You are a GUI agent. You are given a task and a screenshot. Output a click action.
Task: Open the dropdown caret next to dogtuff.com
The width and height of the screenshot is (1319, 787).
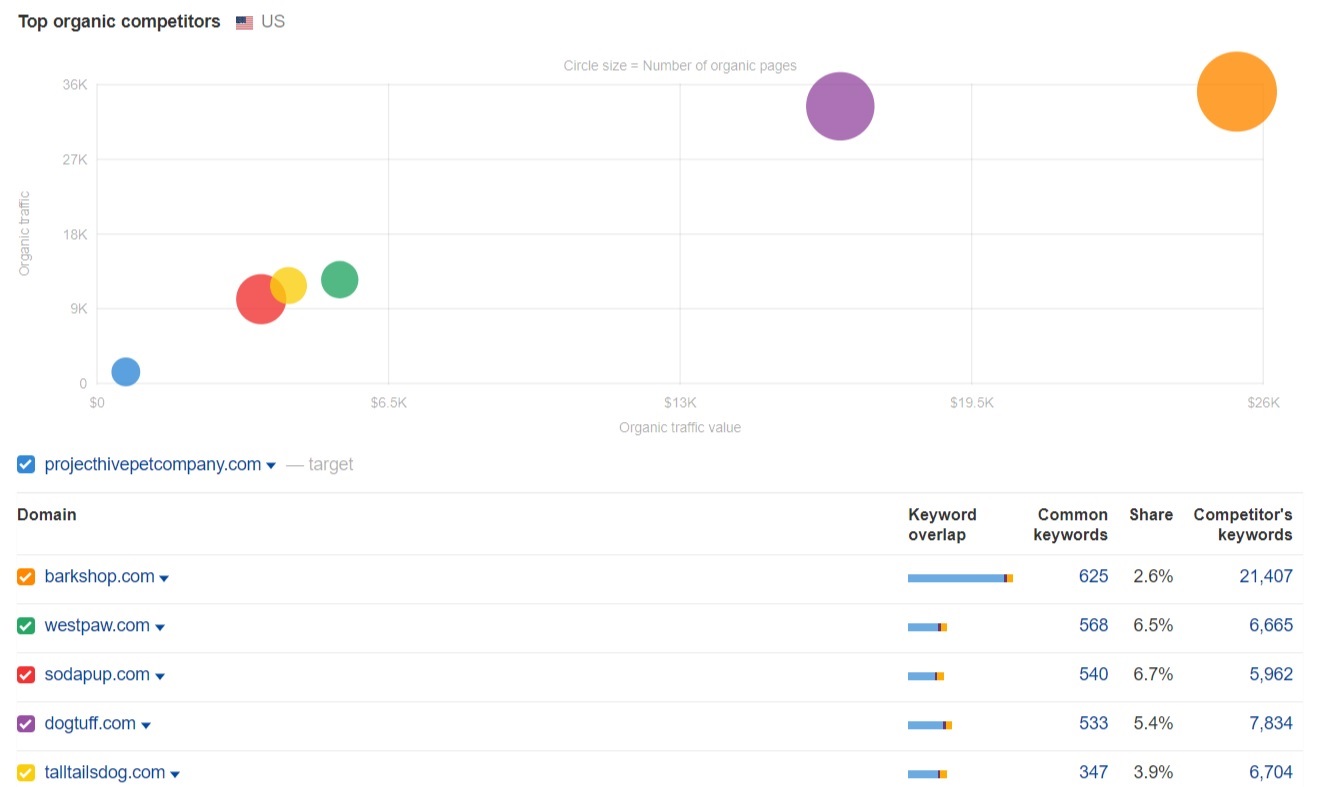tap(146, 725)
